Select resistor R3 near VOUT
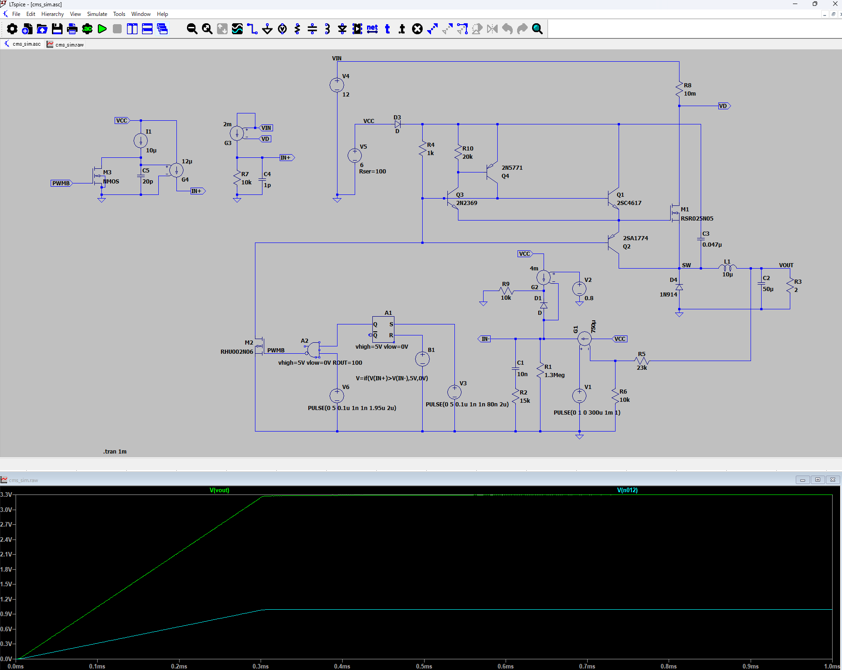Screen dimensions: 842x670 pyautogui.click(x=790, y=286)
